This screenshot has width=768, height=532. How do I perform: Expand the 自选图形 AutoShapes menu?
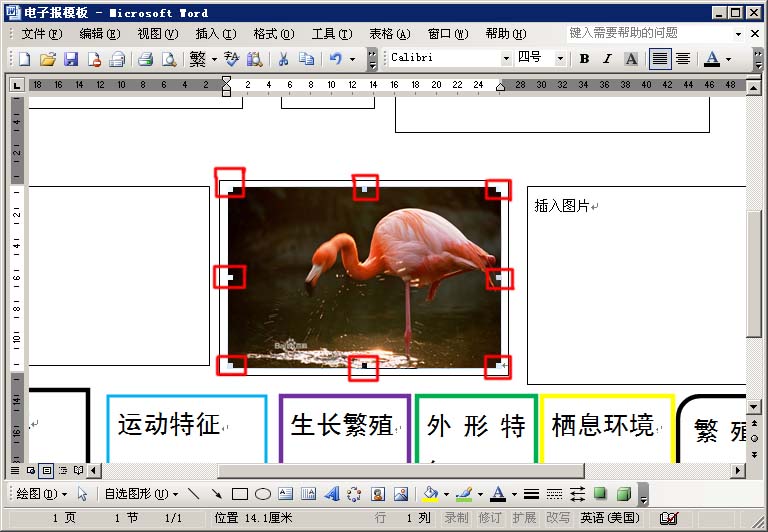141,494
